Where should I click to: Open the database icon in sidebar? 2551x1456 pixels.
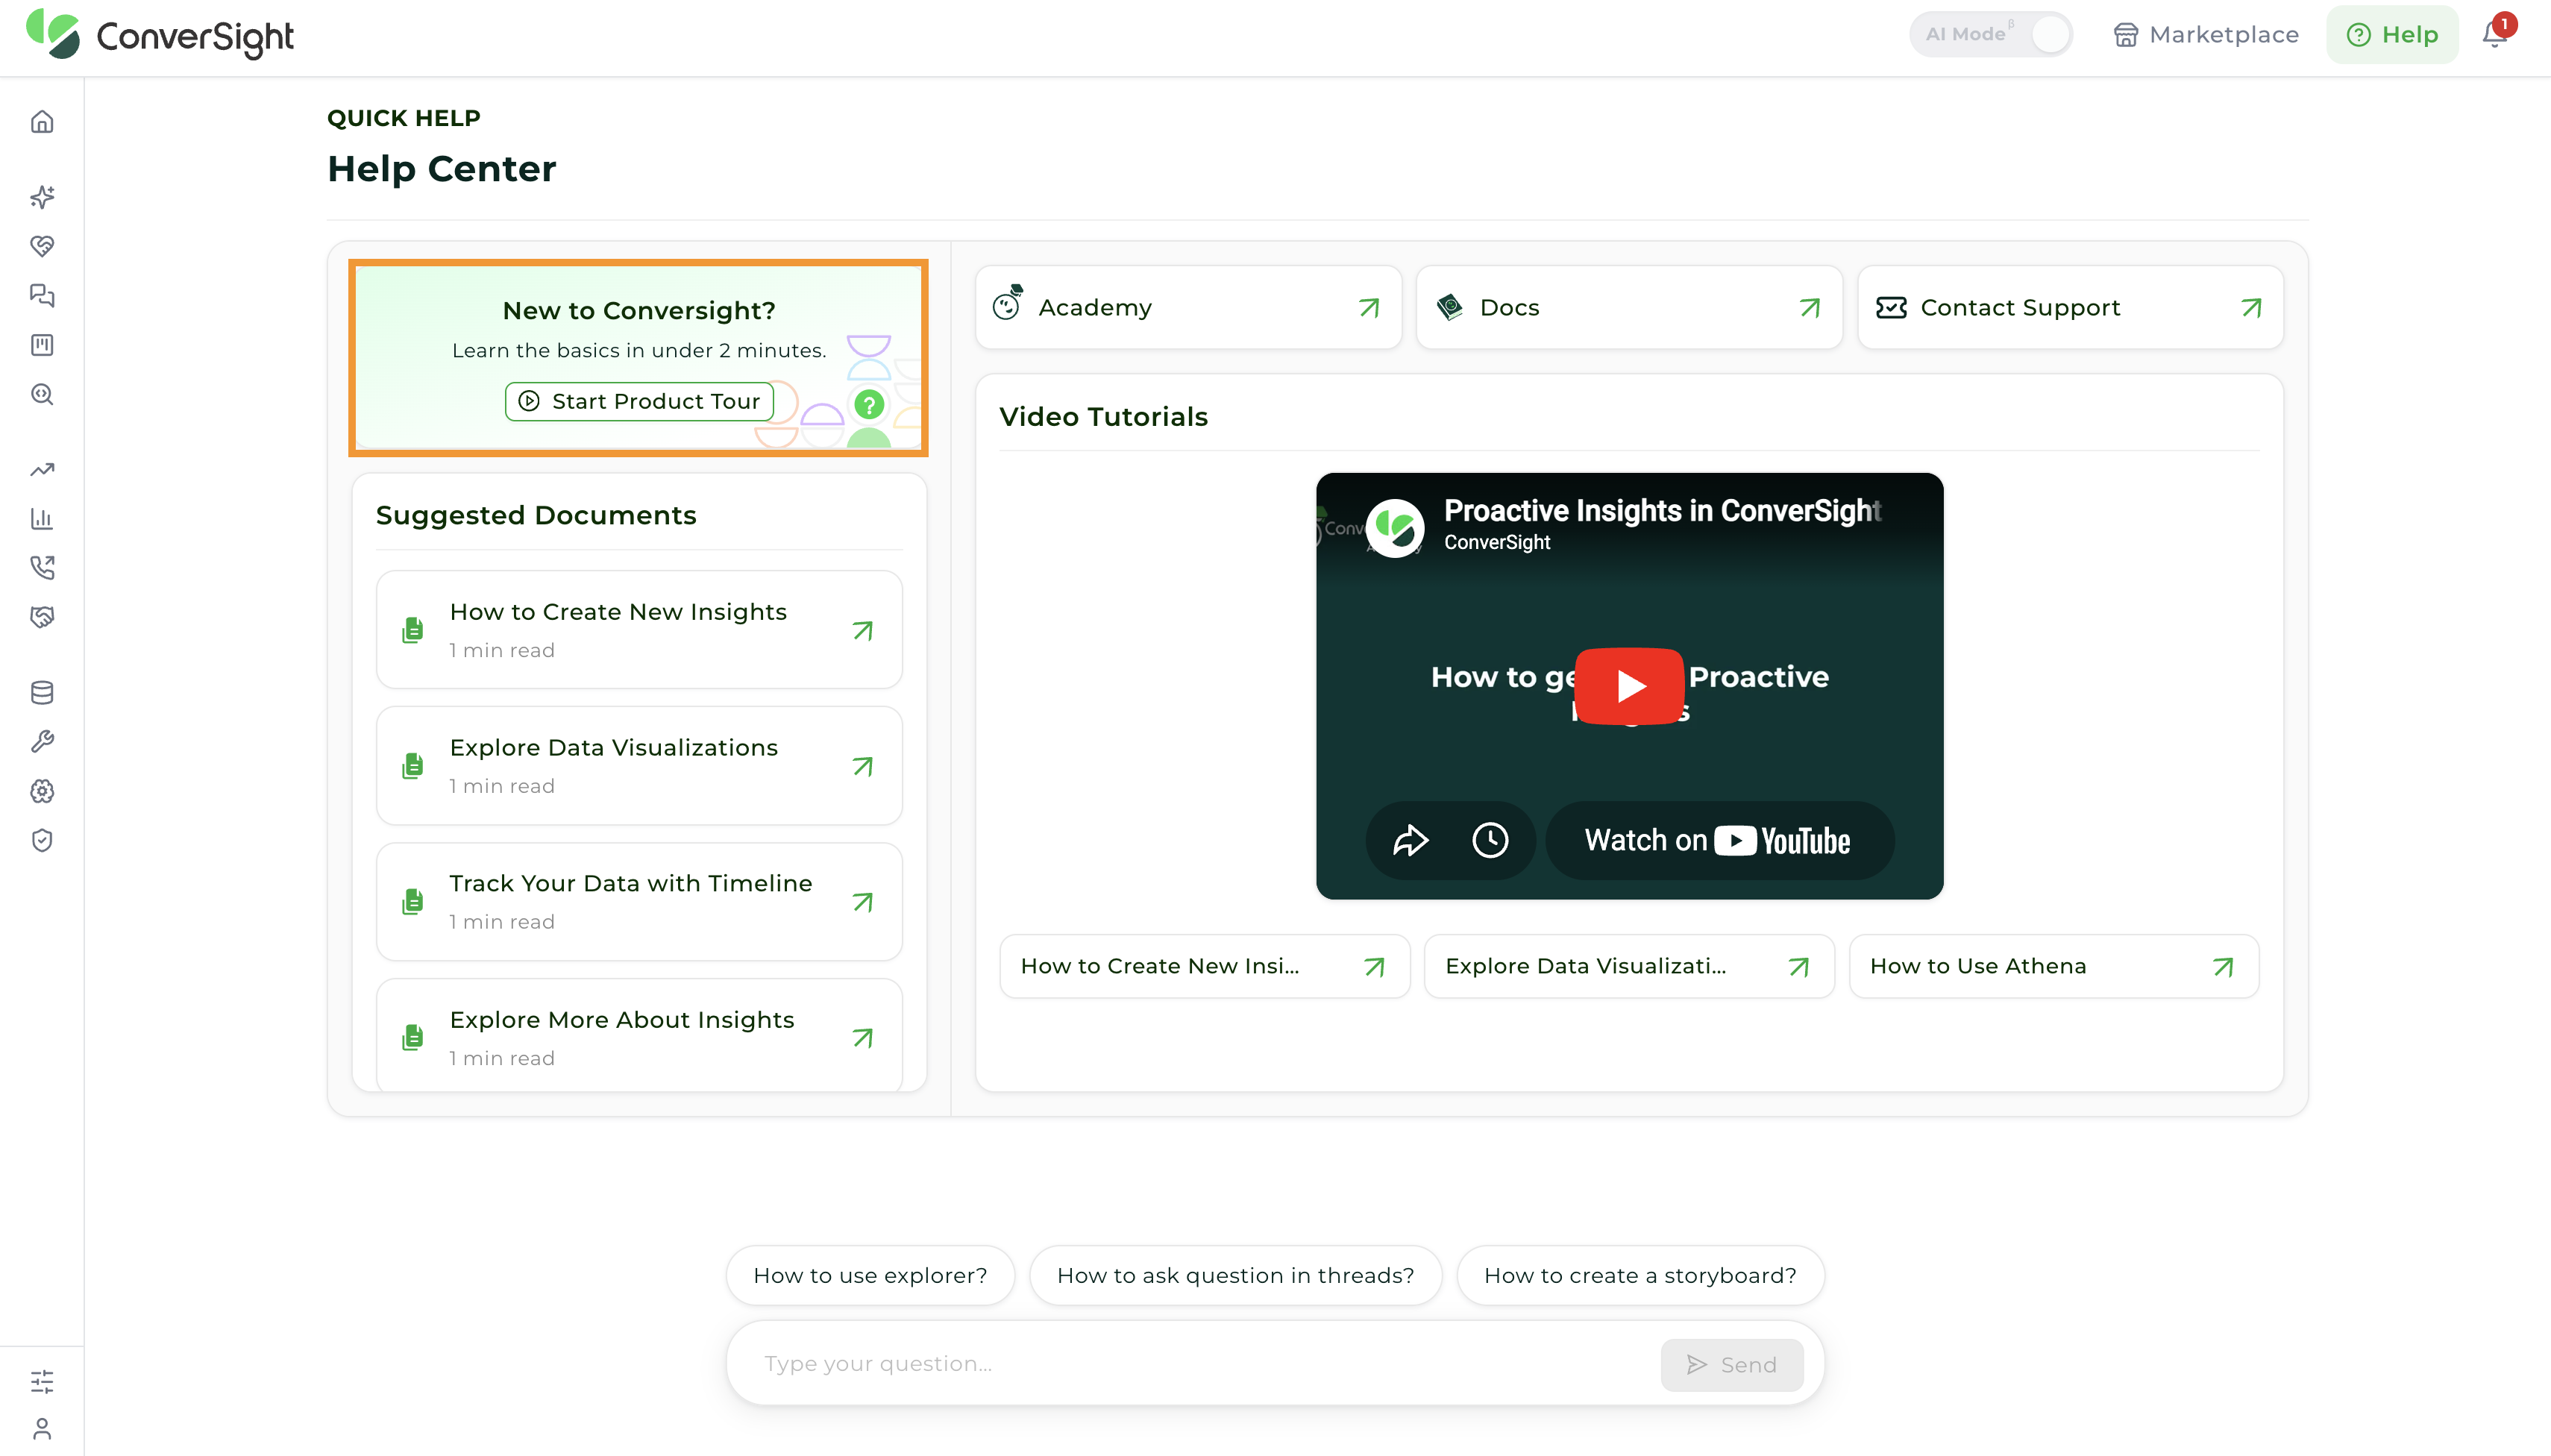42,692
